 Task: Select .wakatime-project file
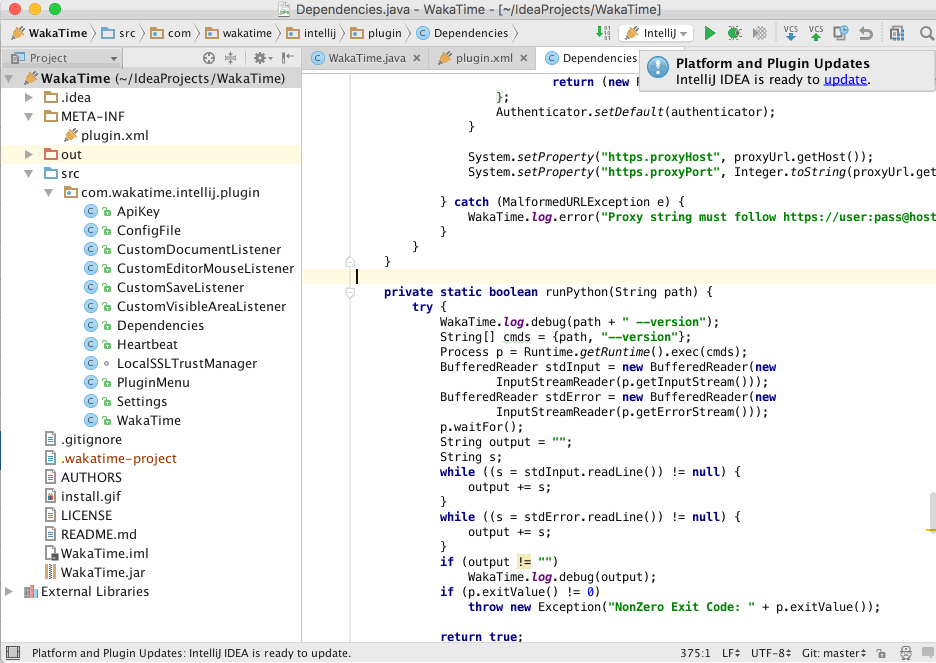tap(119, 458)
